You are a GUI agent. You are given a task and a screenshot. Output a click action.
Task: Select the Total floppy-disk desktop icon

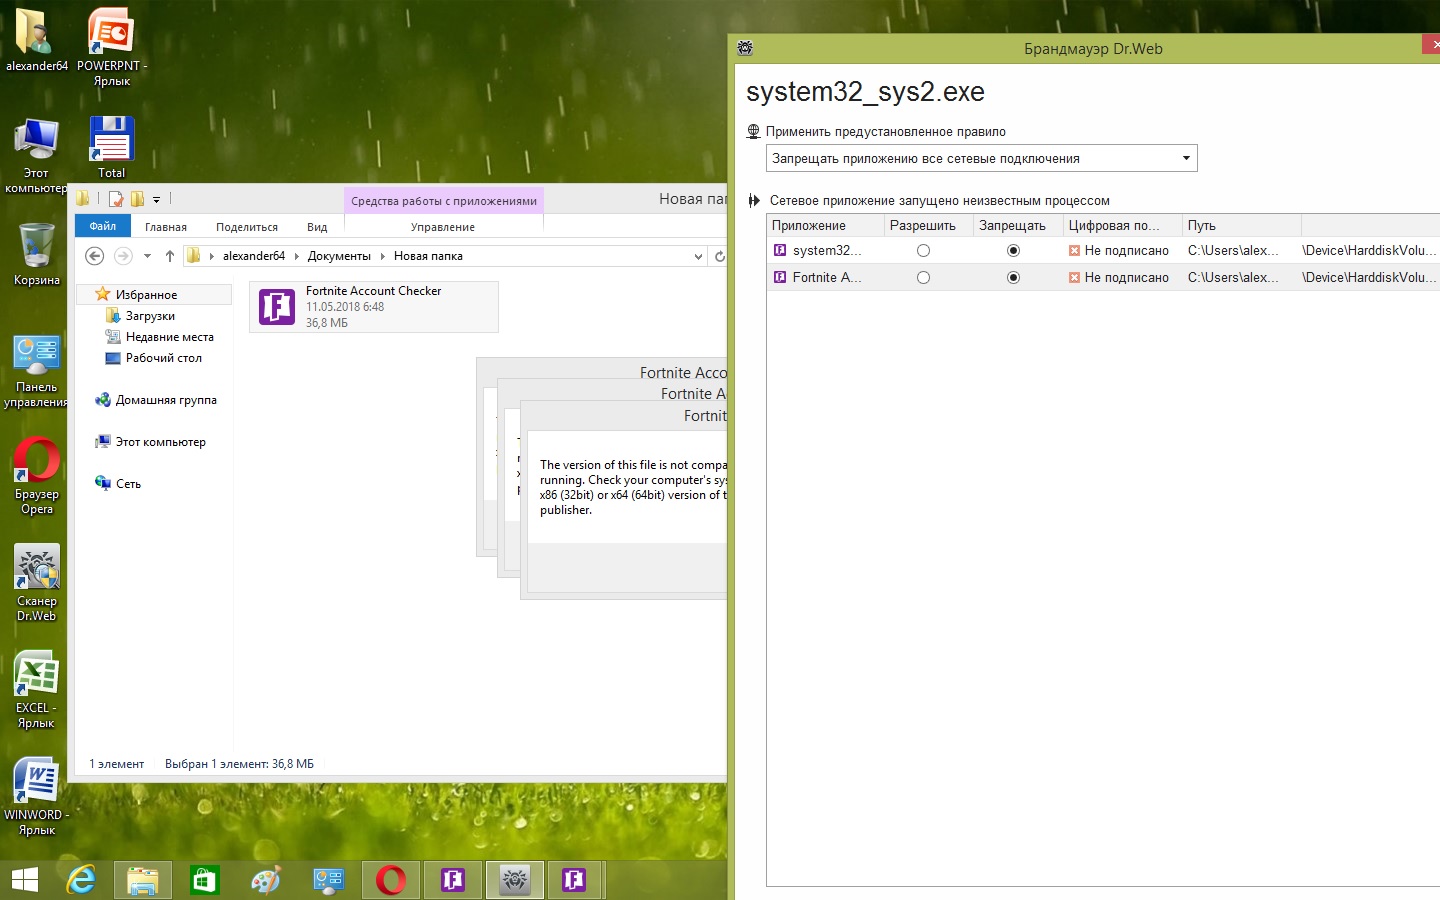pyautogui.click(x=112, y=147)
